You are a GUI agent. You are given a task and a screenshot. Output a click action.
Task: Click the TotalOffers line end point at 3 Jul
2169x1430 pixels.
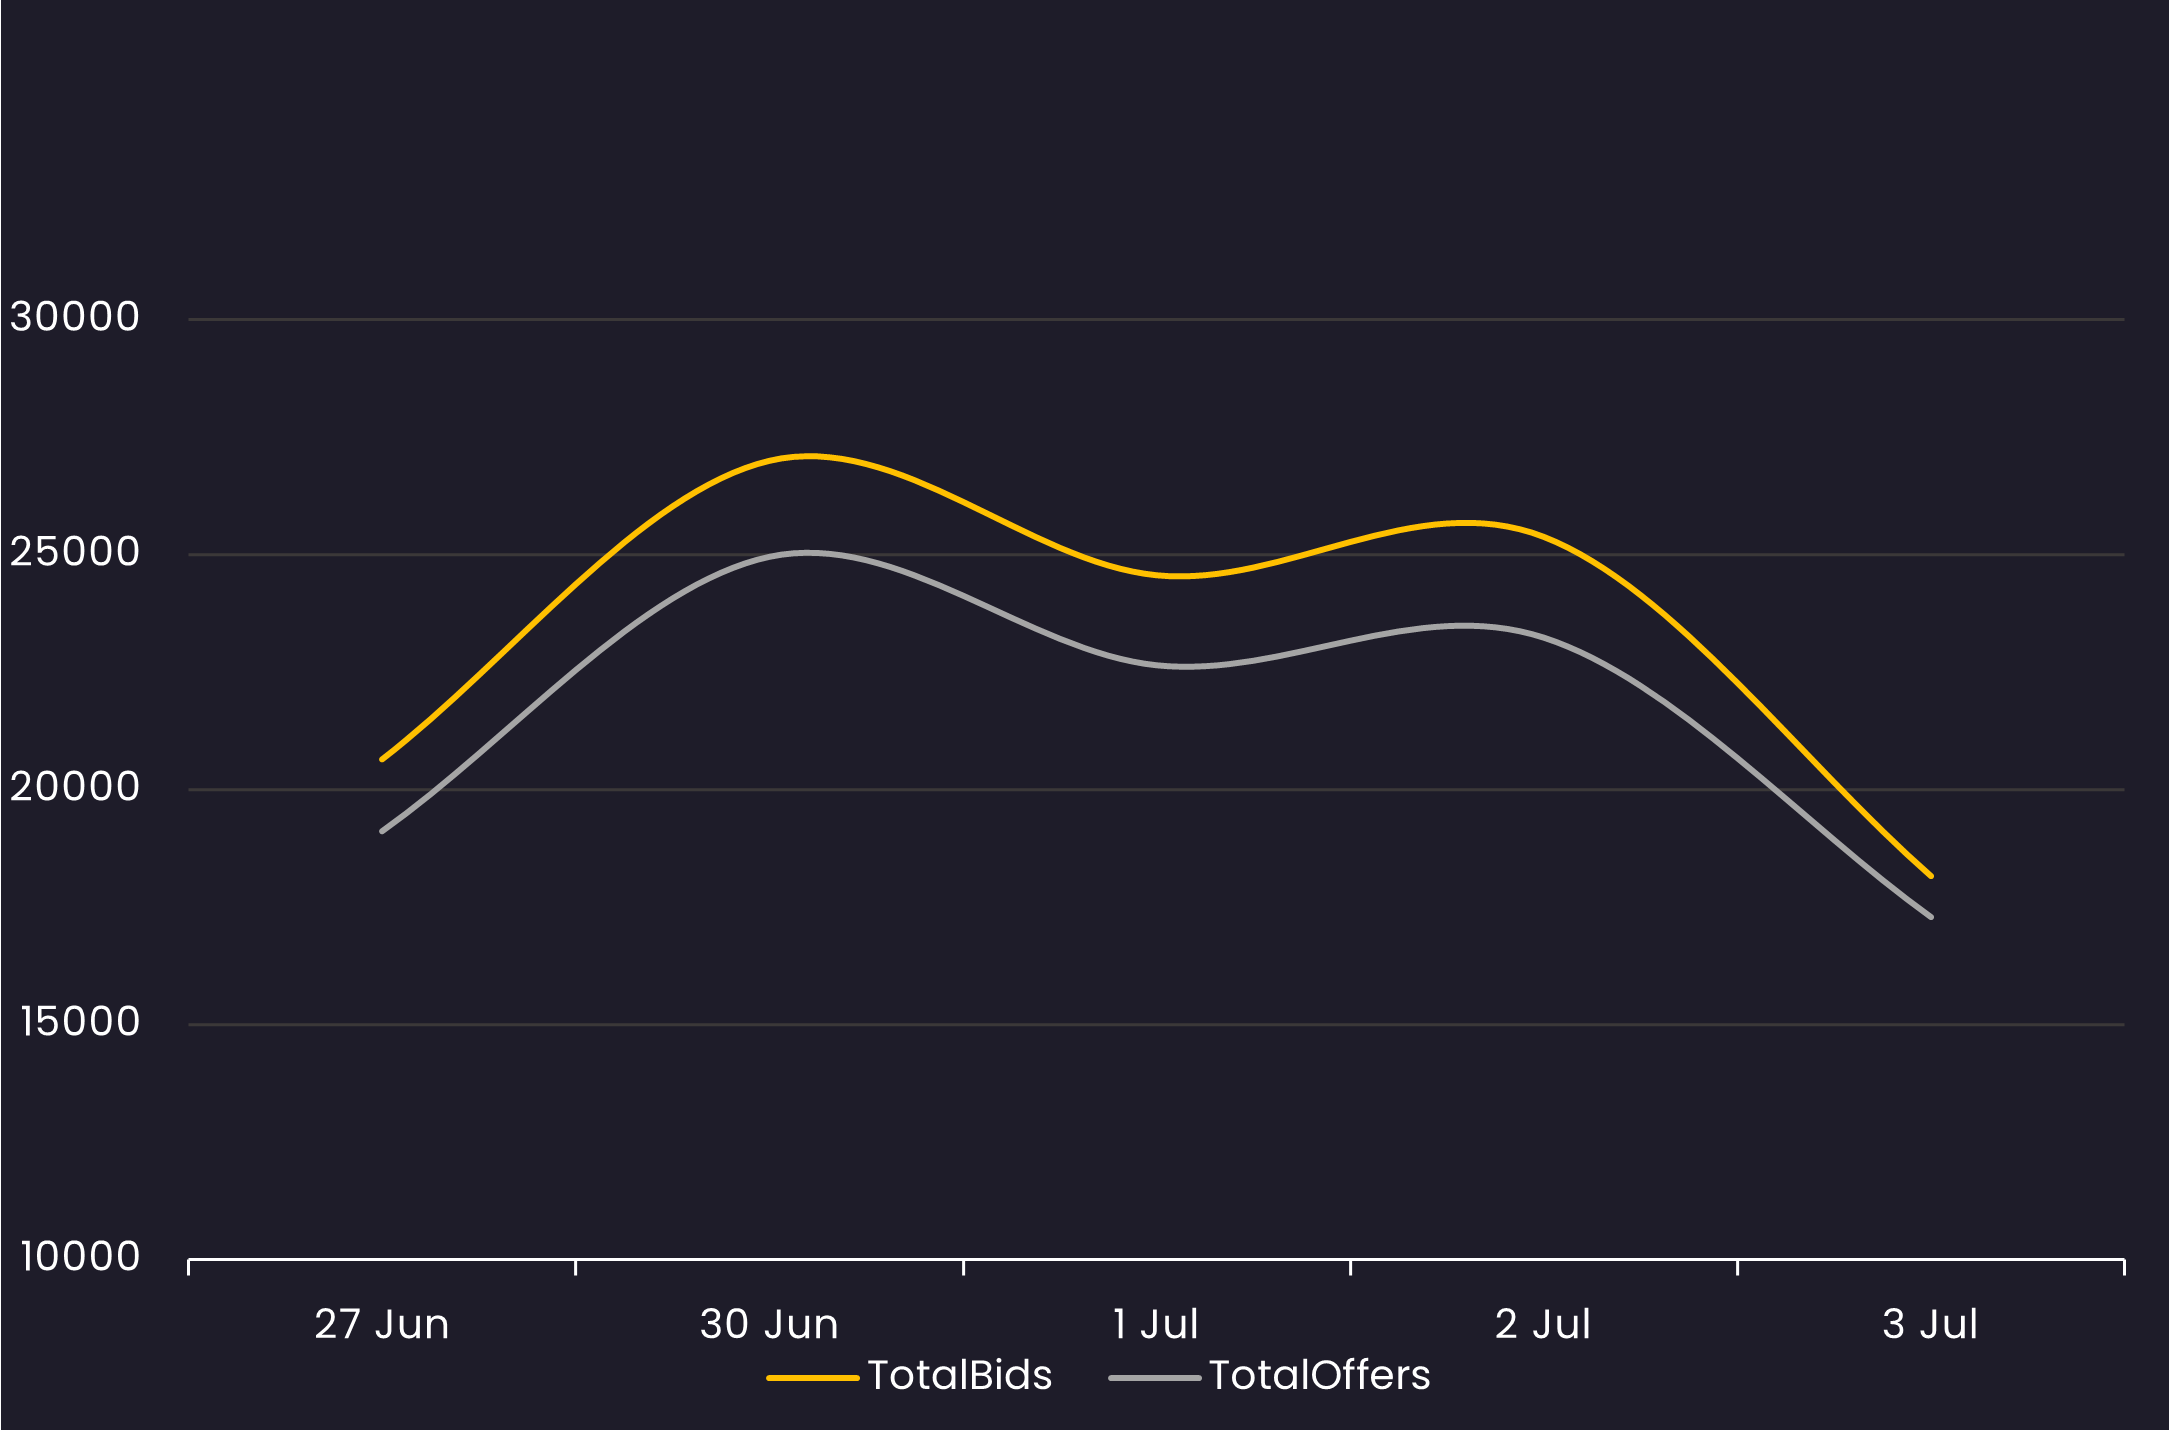click(1930, 916)
